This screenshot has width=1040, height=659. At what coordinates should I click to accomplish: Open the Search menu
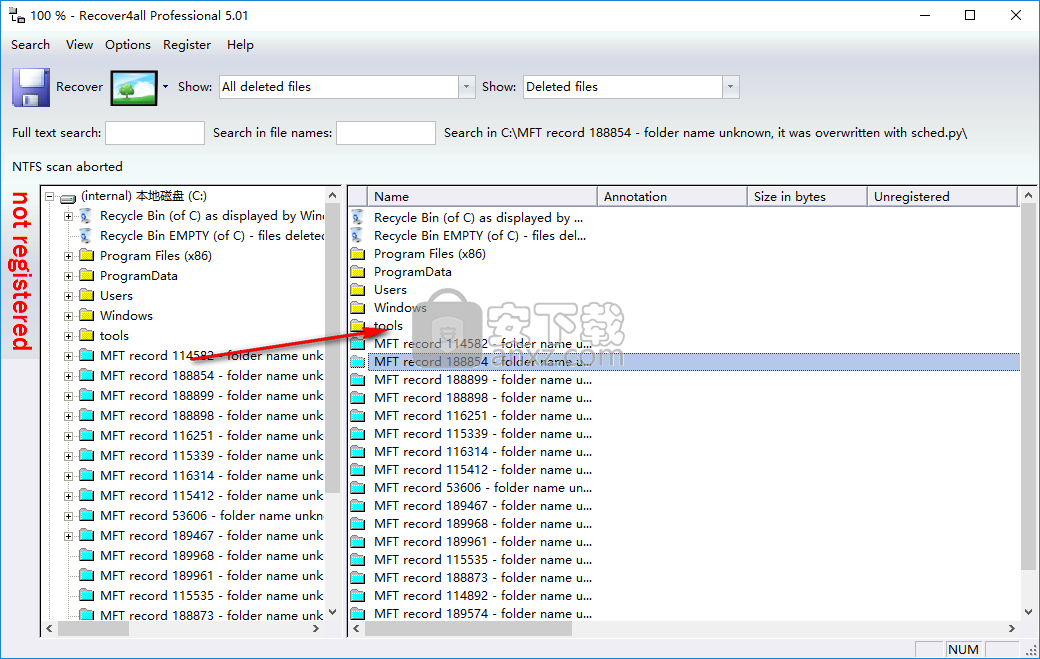[31, 44]
